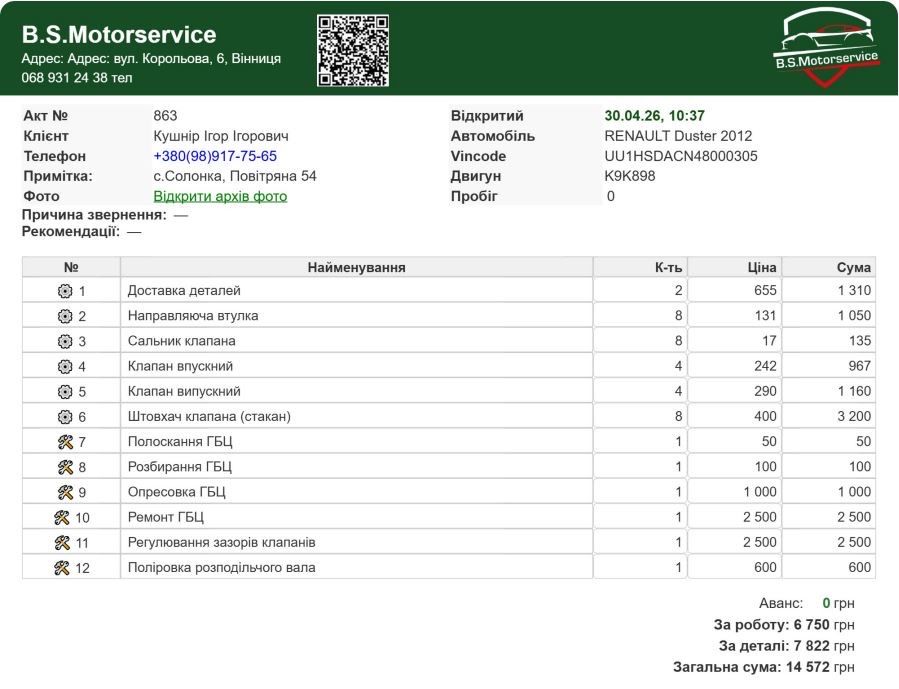Image resolution: width=899 pixels, height=689 pixels.
Task: Click the Рекомендації label
Action: coord(71,232)
